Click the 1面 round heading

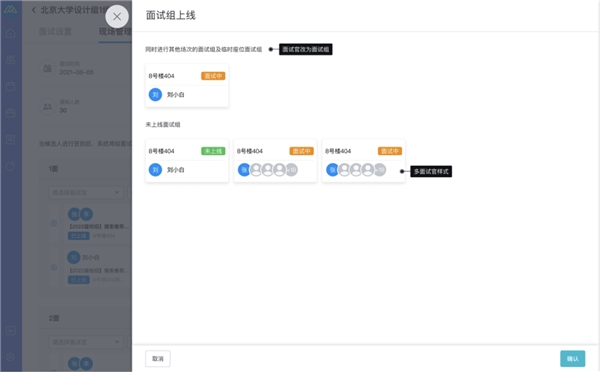coord(54,169)
